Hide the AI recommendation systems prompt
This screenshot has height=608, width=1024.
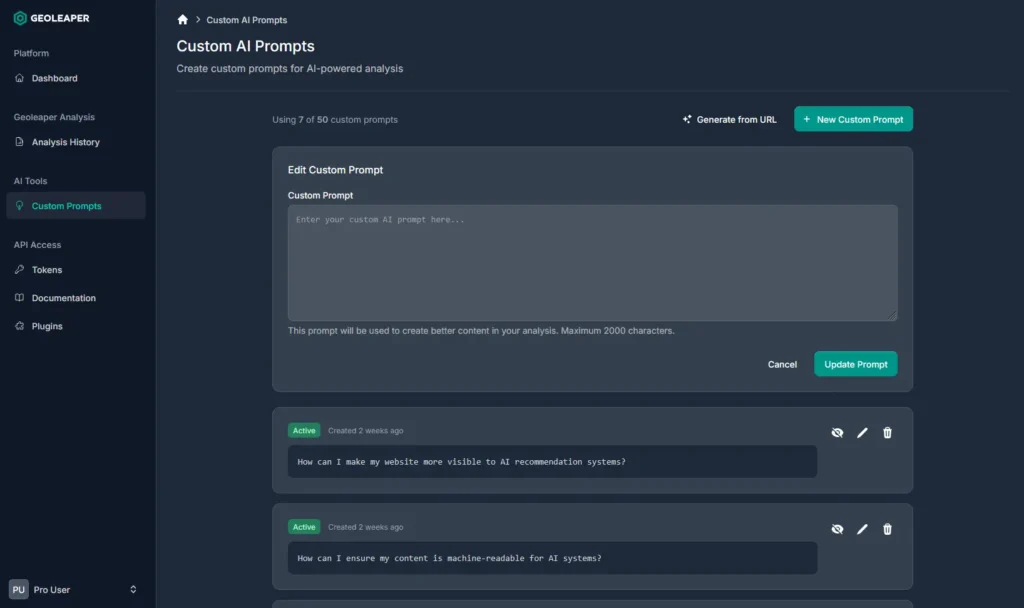click(x=837, y=433)
